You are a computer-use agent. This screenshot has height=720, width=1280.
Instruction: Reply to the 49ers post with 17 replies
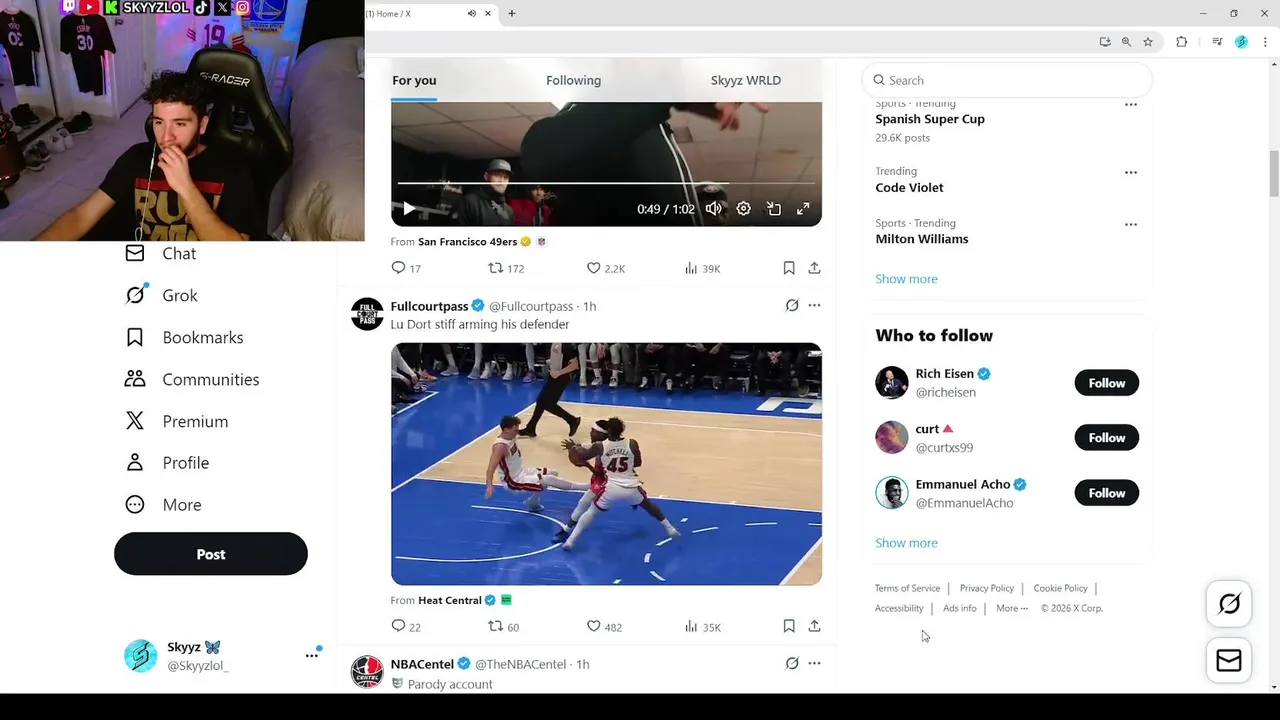[x=406, y=268]
